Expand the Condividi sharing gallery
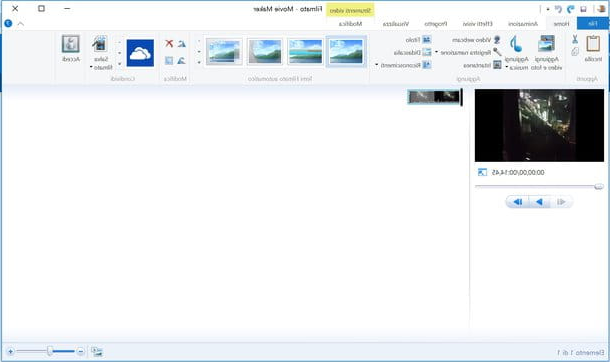Image resolution: width=610 pixels, height=362 pixels. [119, 63]
